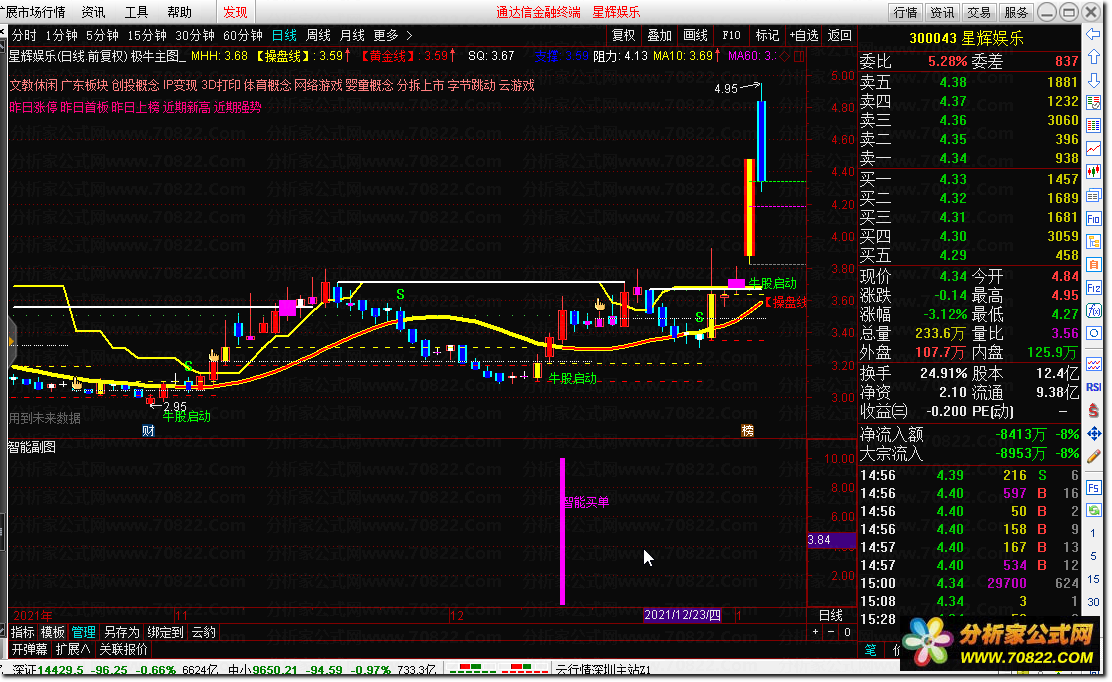Click the minus zoom button below the chart
The image size is (1112, 682).
[830, 632]
